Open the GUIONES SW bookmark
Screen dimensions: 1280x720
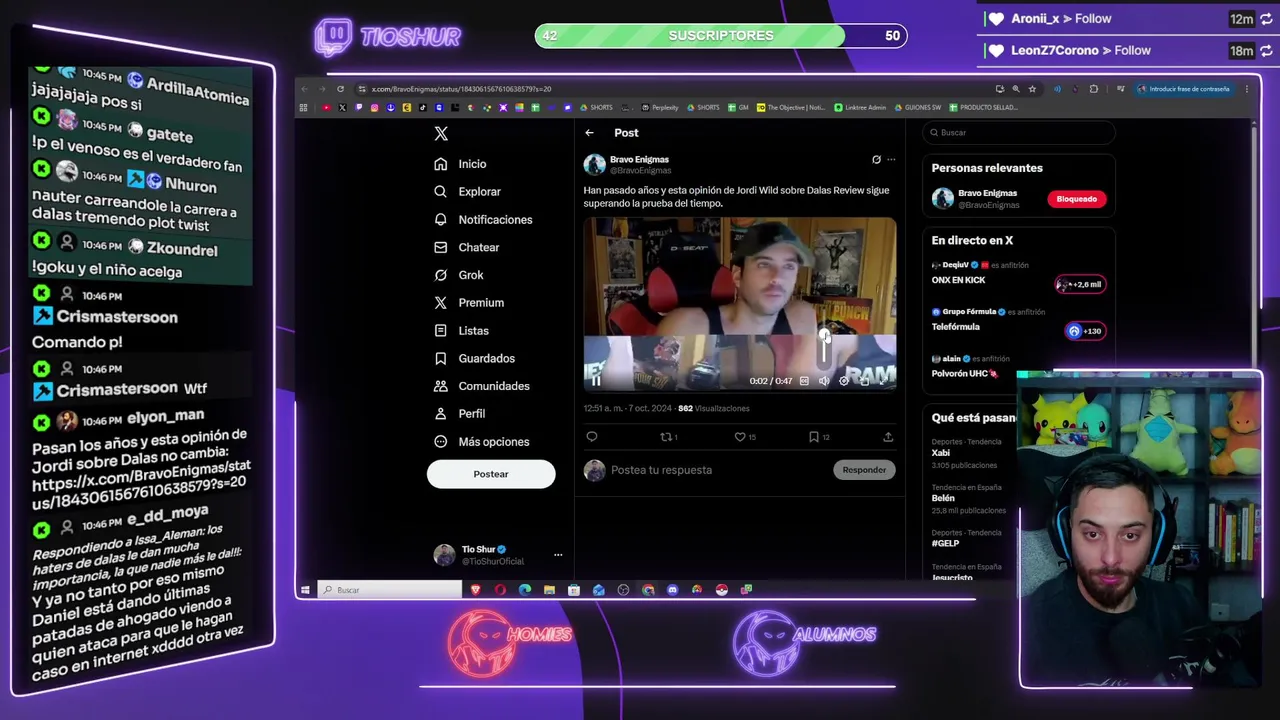[x=918, y=107]
